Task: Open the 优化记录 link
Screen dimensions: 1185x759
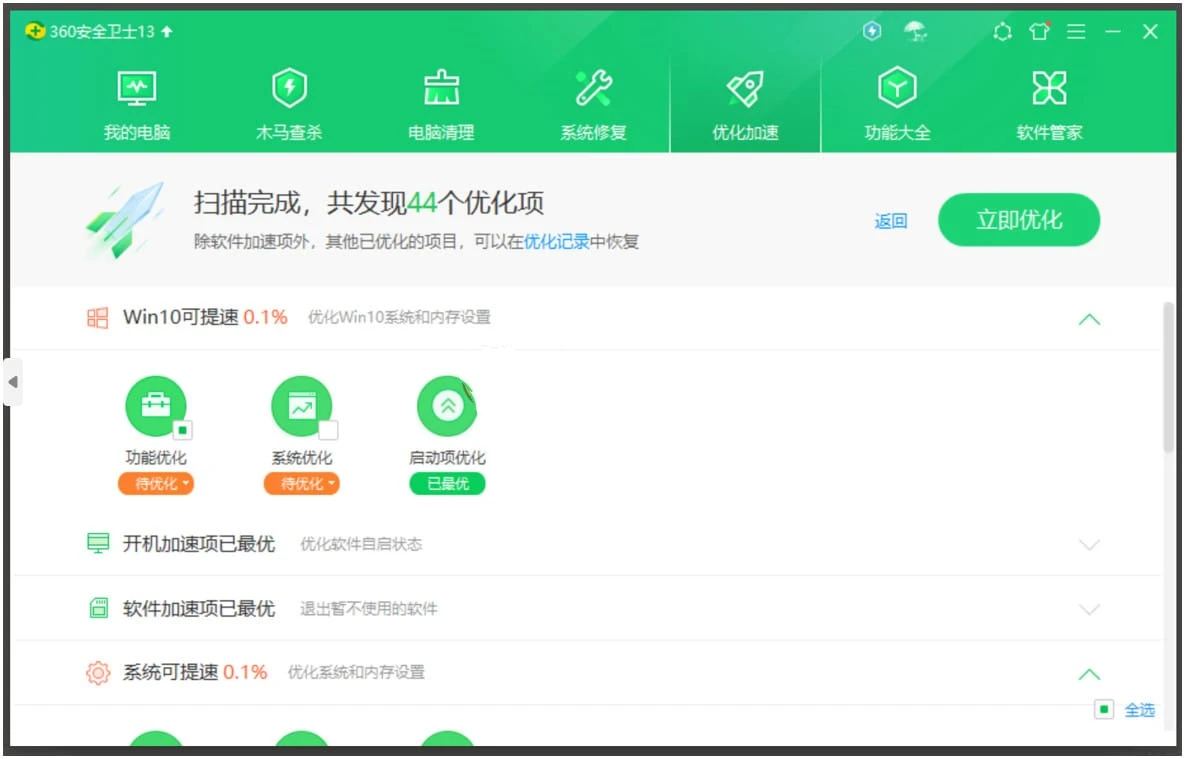Action: click(556, 242)
